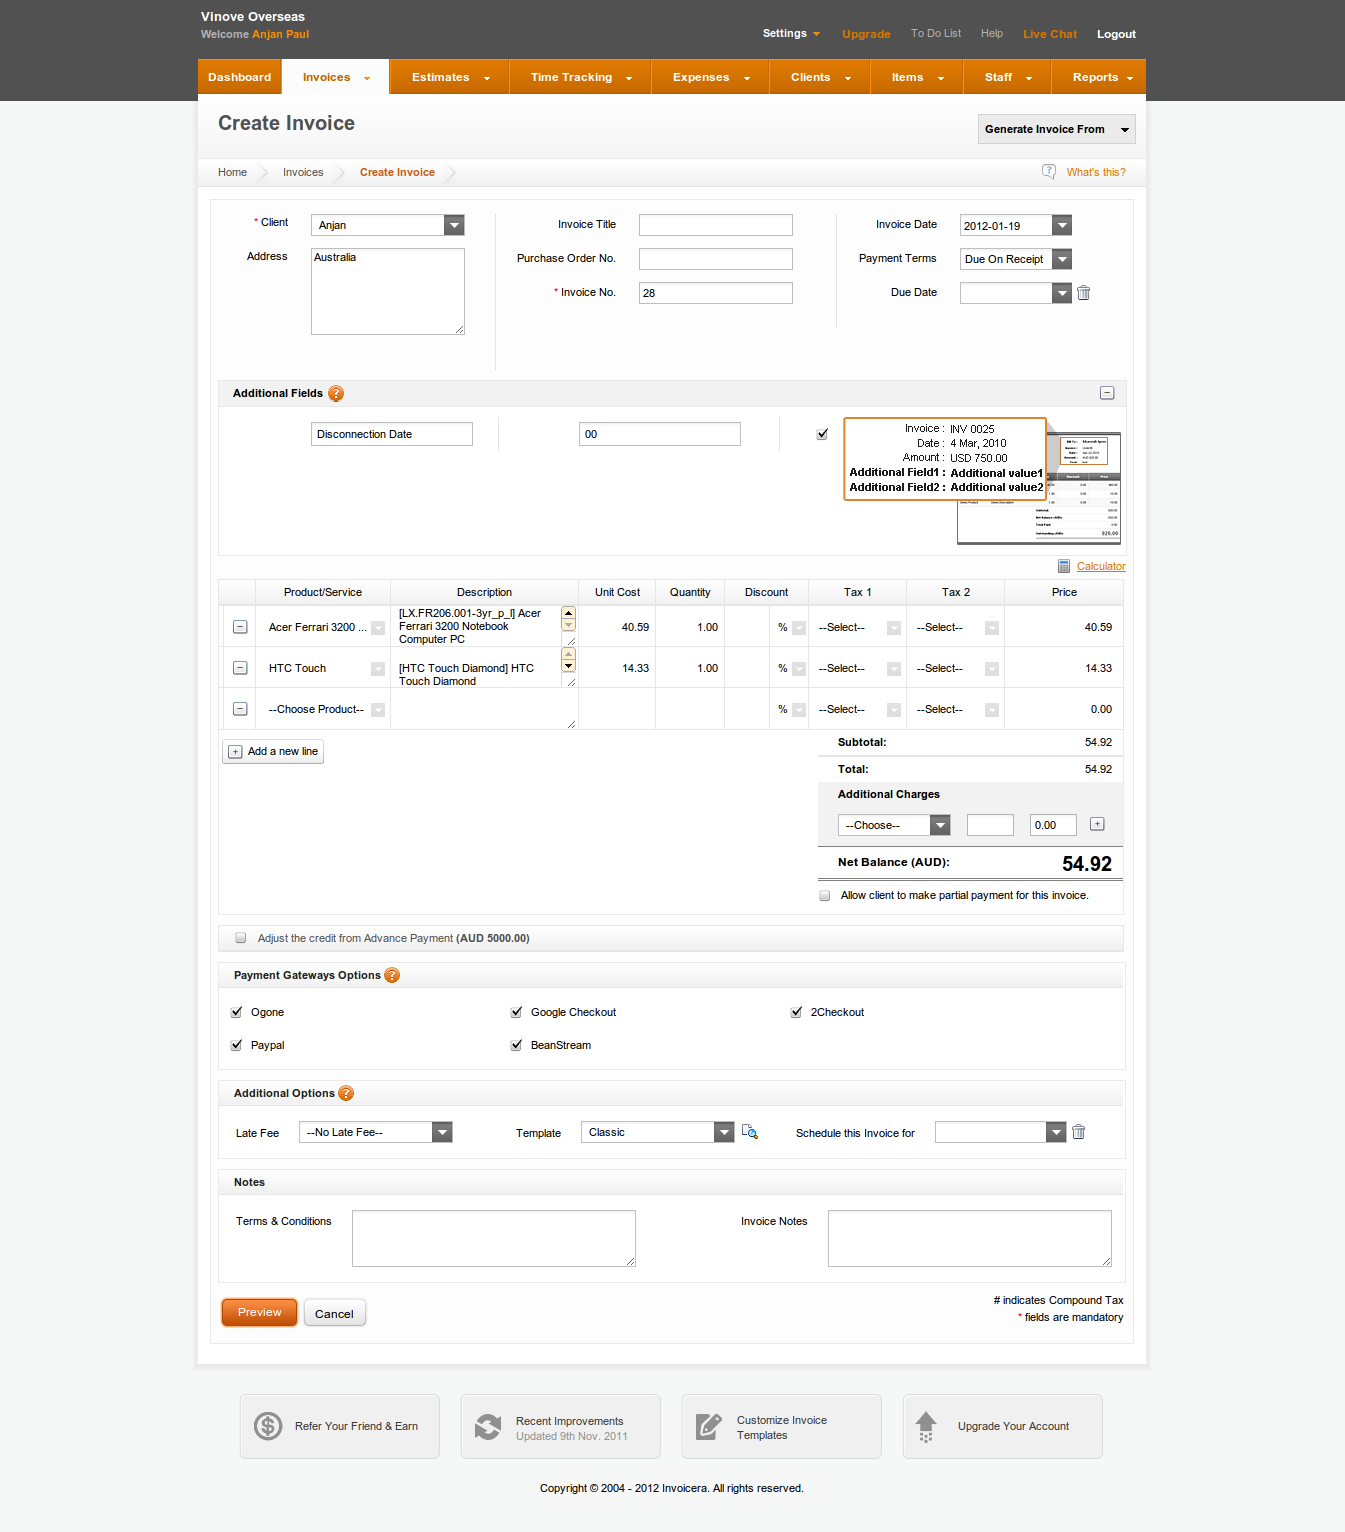Click in the Purchase Order No. field

click(716, 259)
